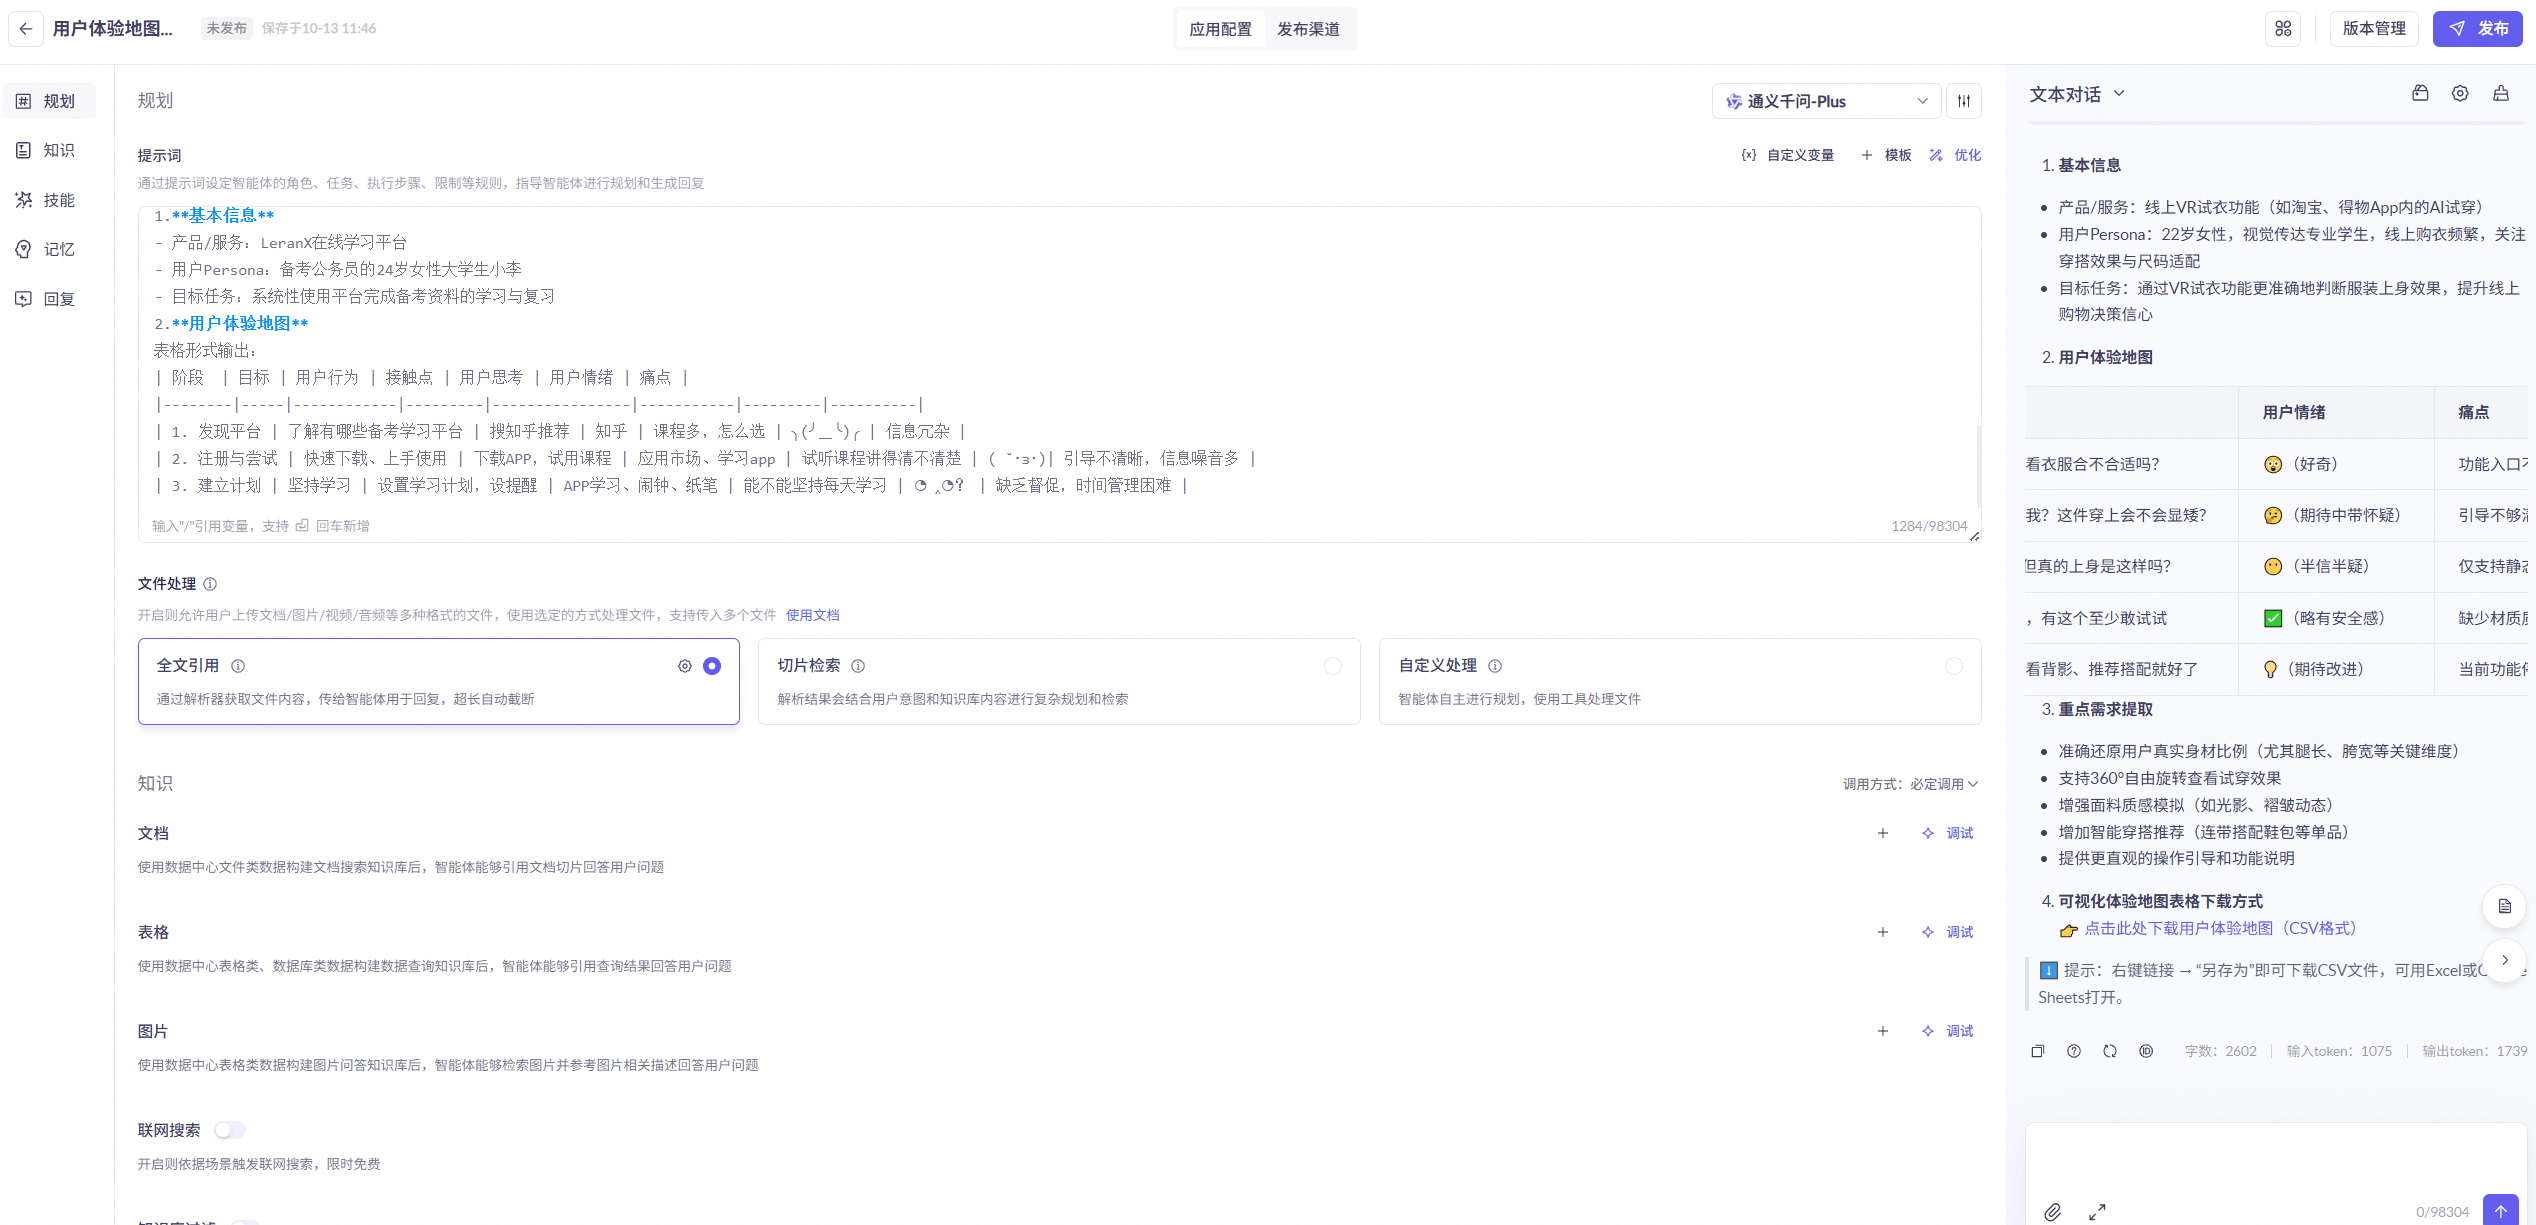Image resolution: width=2536 pixels, height=1225 pixels.
Task: Select the 自定义处理 radio option
Action: (1953, 666)
